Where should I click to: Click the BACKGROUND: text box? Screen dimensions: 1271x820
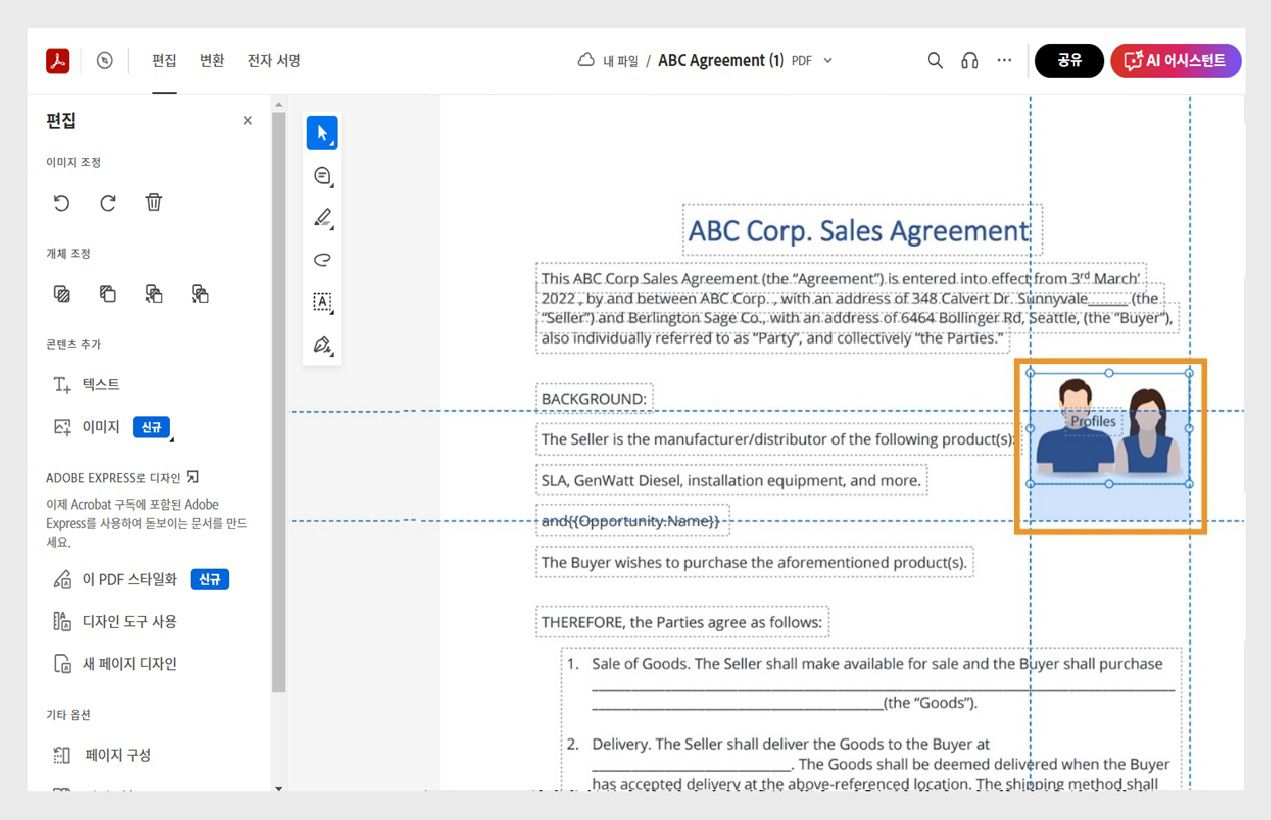pos(594,399)
